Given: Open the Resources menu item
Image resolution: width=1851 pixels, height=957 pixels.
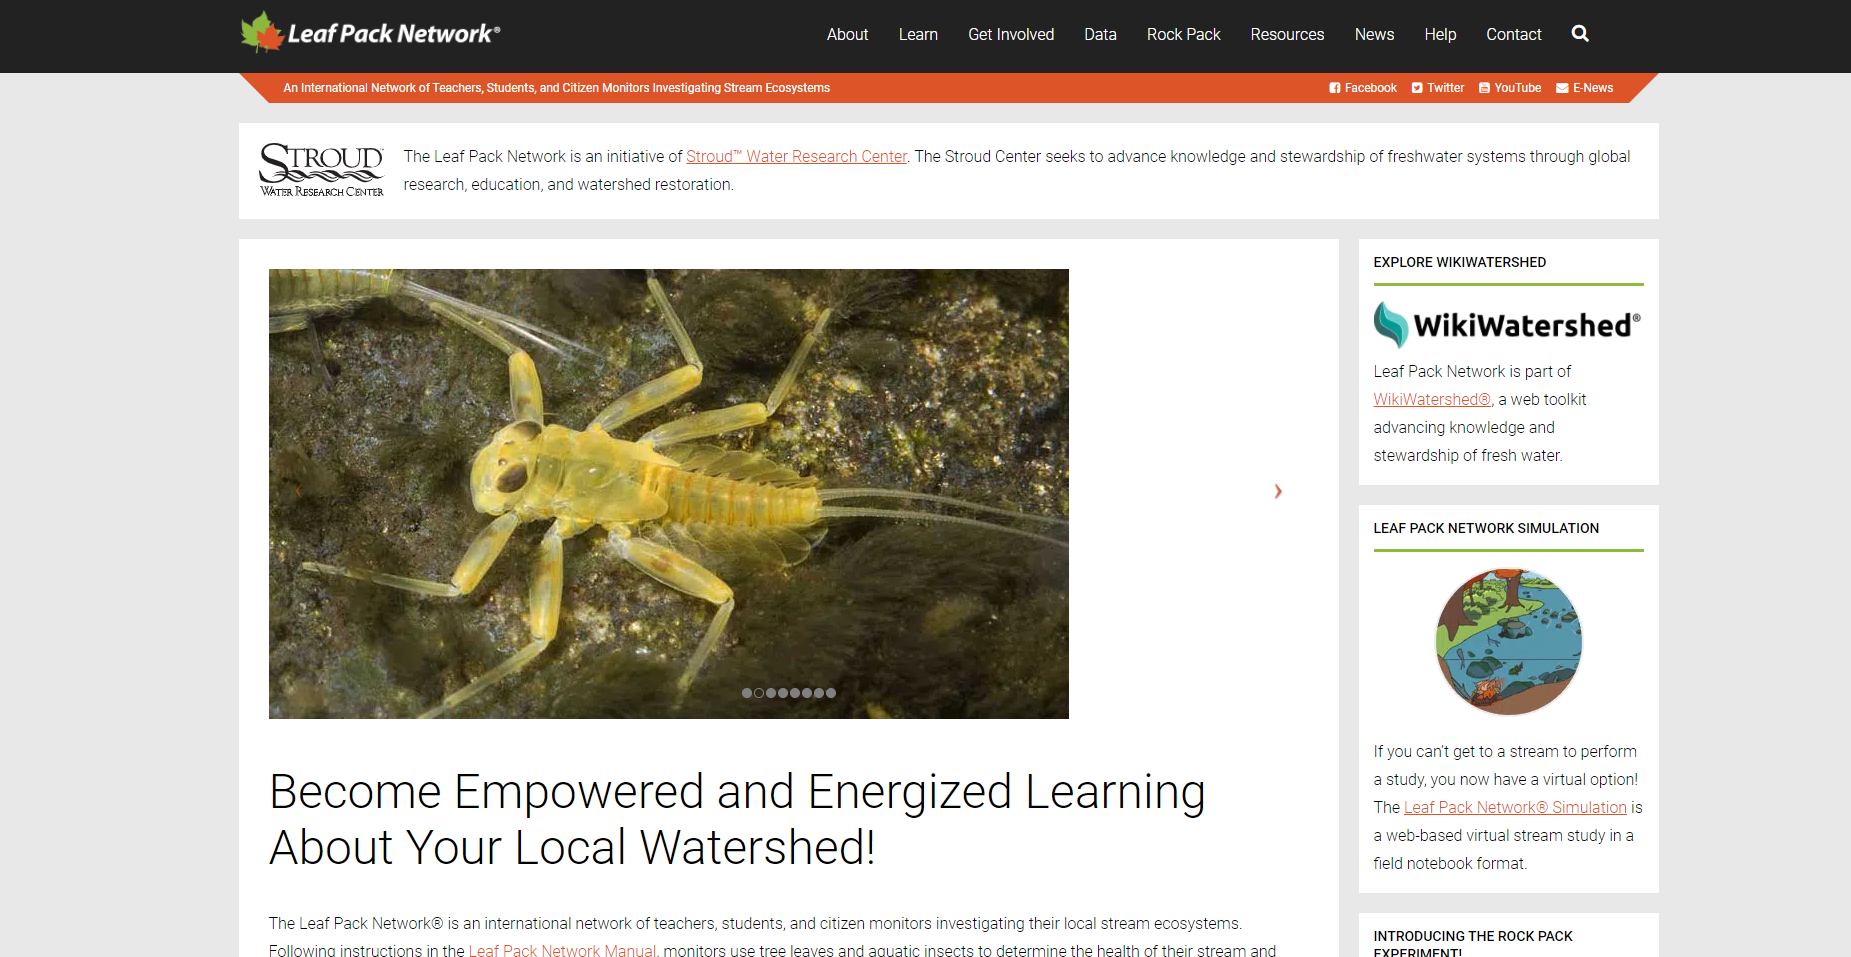Looking at the screenshot, I should [x=1287, y=34].
